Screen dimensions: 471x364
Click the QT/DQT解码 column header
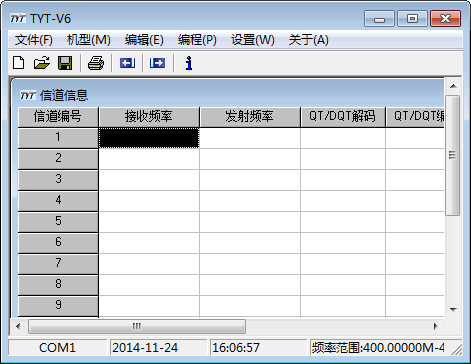pos(343,117)
